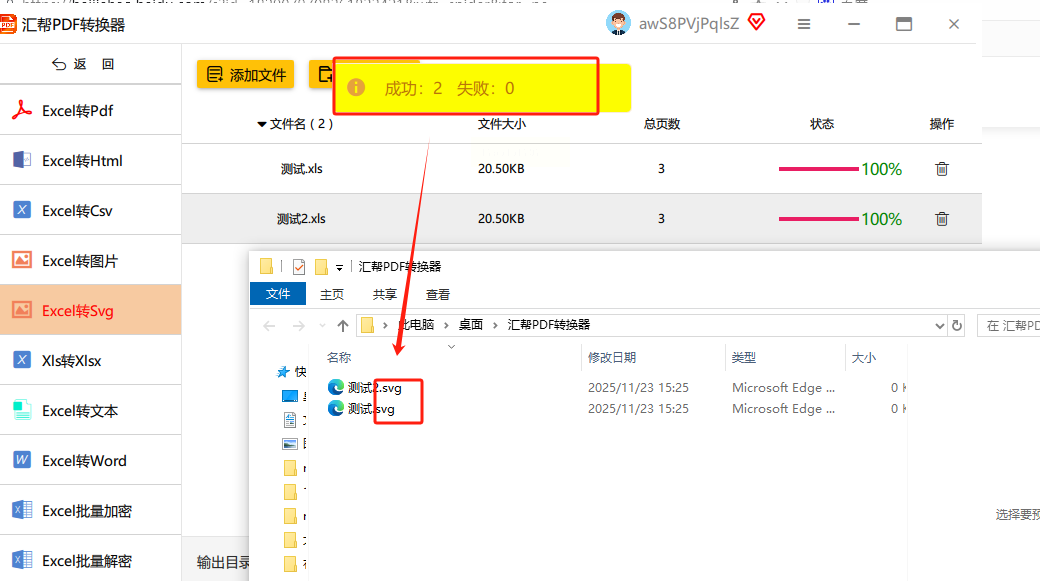Click the 测试2.xls progress bar

point(818,219)
